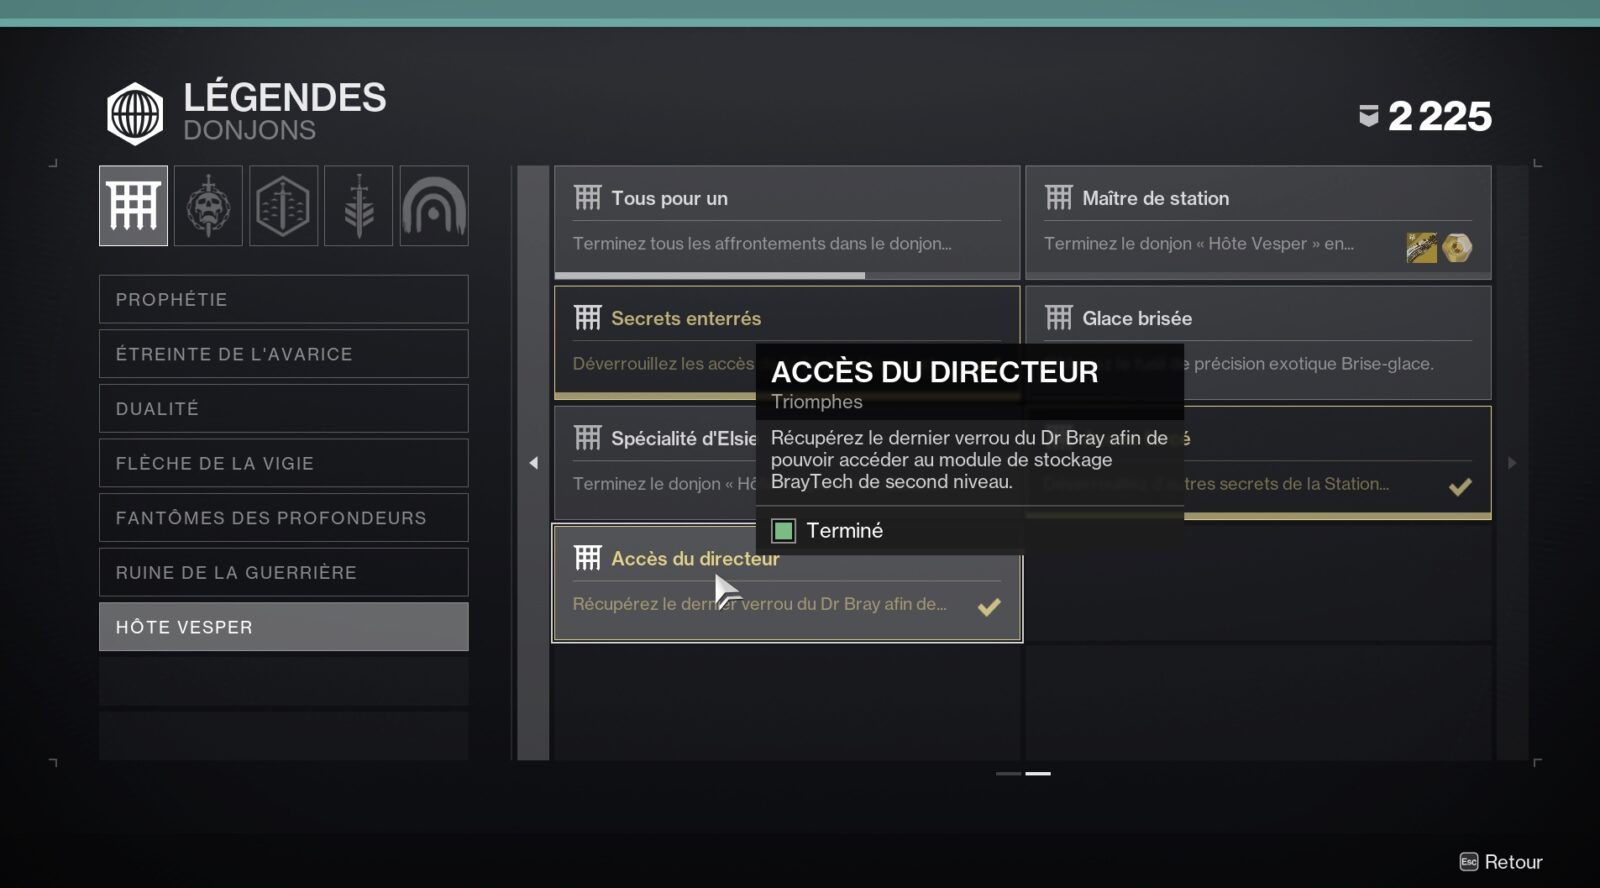Click the ACCÈS DU DIRECTEUR tooltip title
This screenshot has height=888, width=1600.
934,372
